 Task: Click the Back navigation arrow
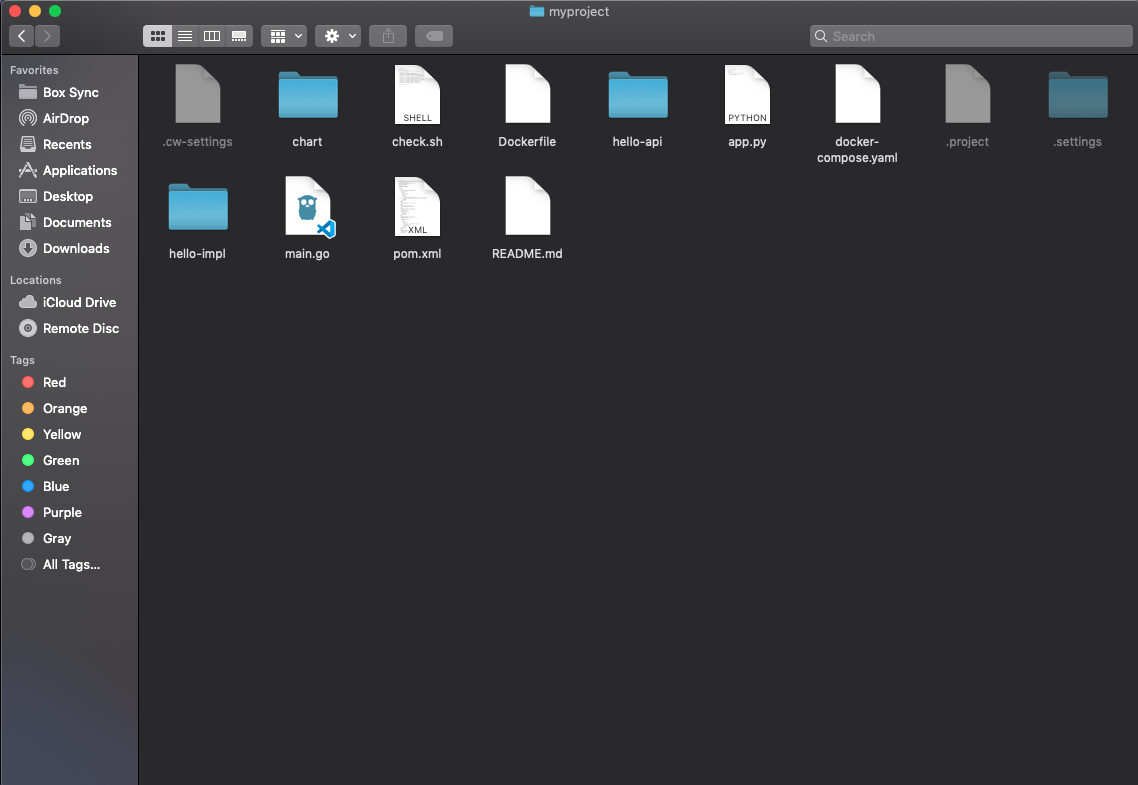coord(21,35)
